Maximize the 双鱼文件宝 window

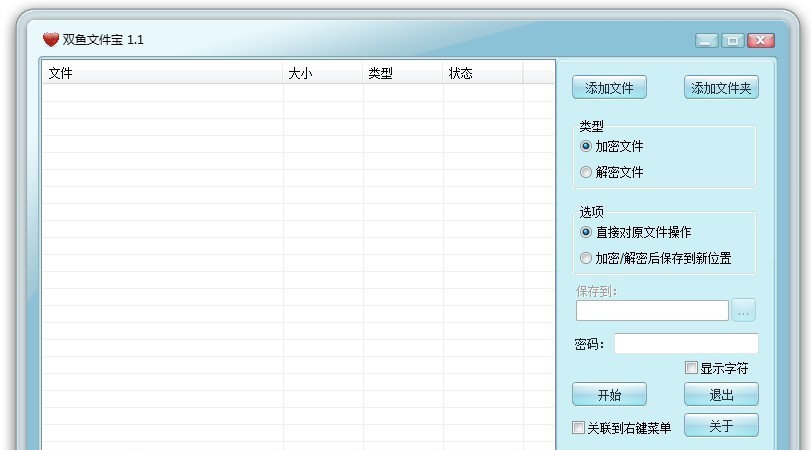click(732, 40)
